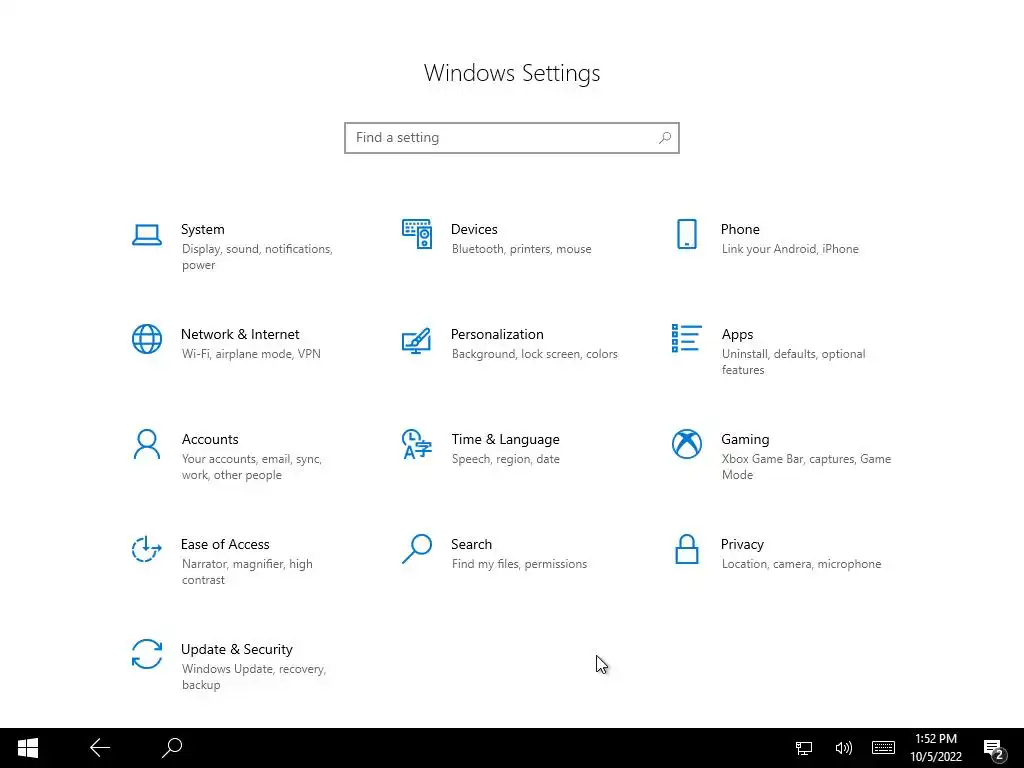The width and height of the screenshot is (1024, 768).
Task: Click the magnifier in Find a setting box
Action: [x=665, y=138]
